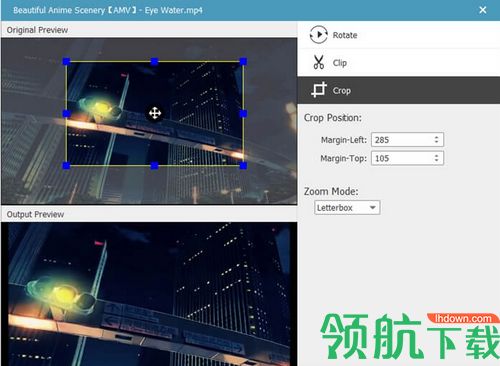This screenshot has height=366, width=500.
Task: Click the Eye Water.mp4 window title
Action: pos(108,10)
